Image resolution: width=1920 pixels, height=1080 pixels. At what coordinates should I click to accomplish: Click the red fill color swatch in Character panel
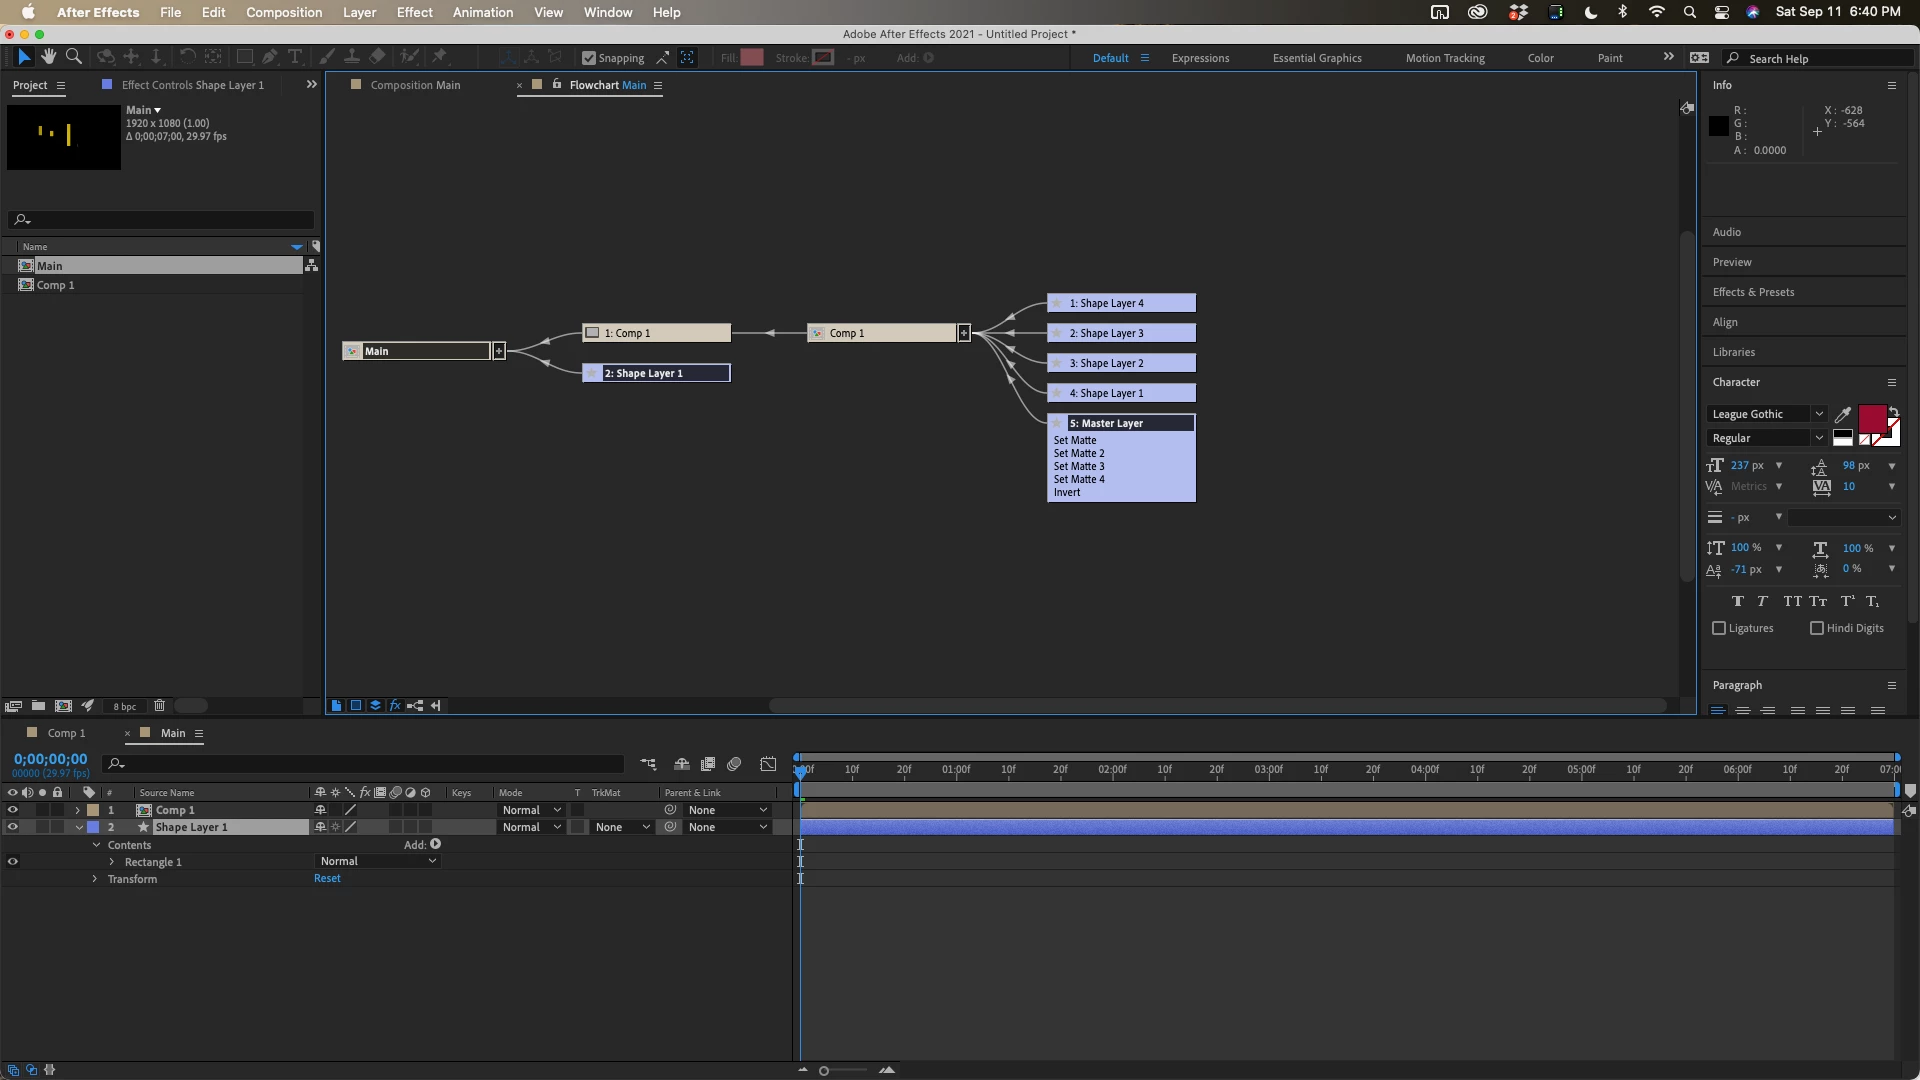pos(1872,418)
